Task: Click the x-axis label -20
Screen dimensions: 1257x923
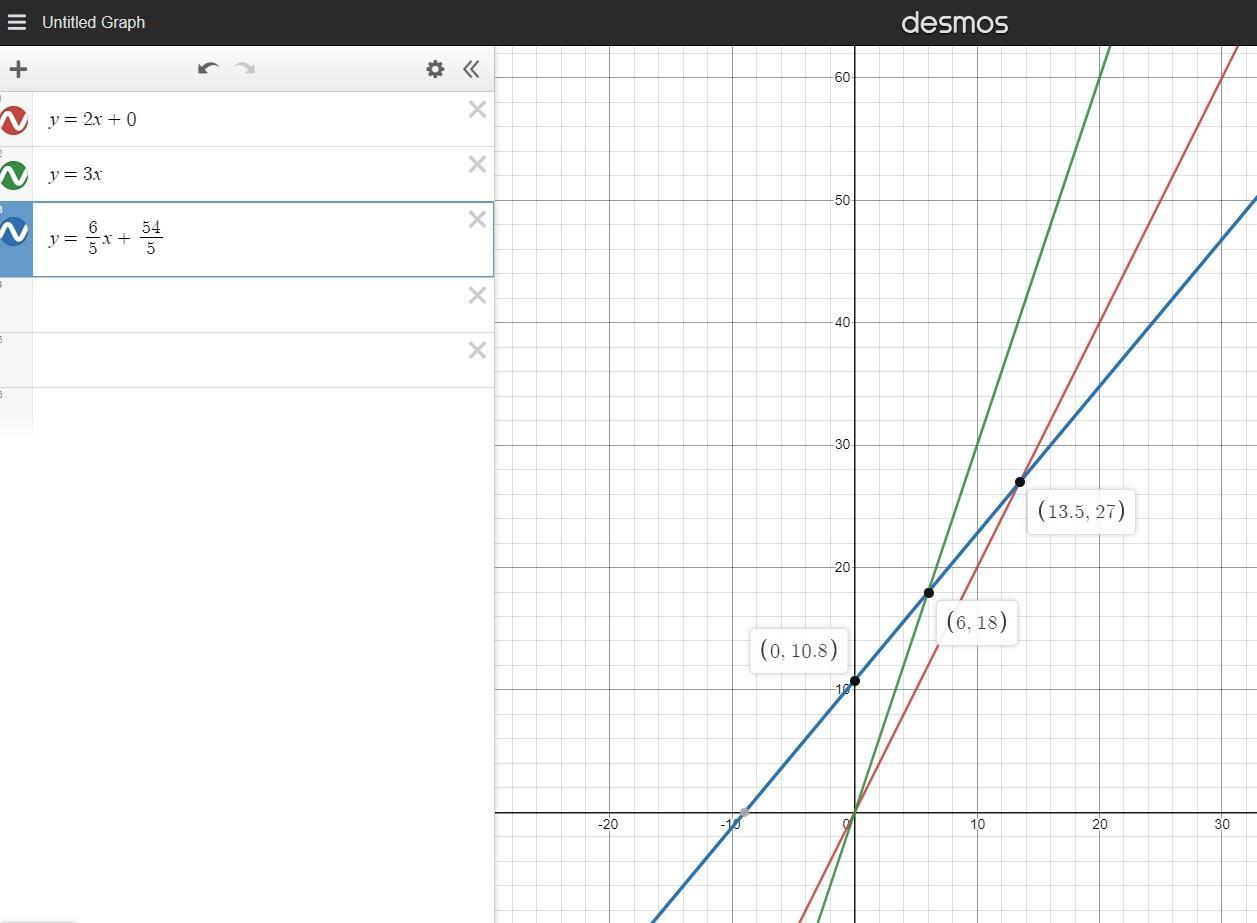Action: click(608, 824)
